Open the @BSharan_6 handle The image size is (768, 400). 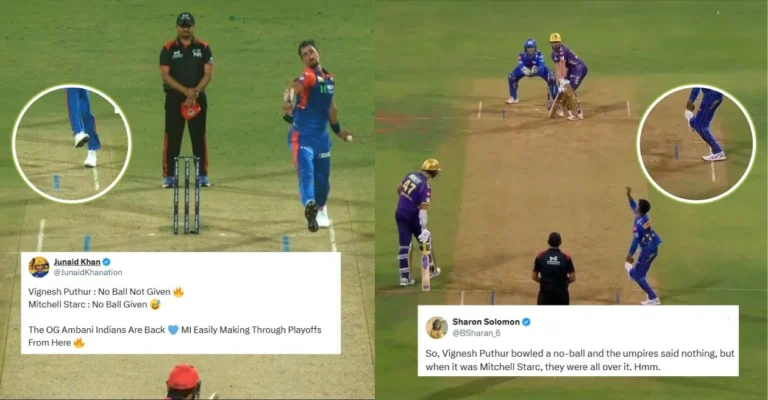coord(477,333)
